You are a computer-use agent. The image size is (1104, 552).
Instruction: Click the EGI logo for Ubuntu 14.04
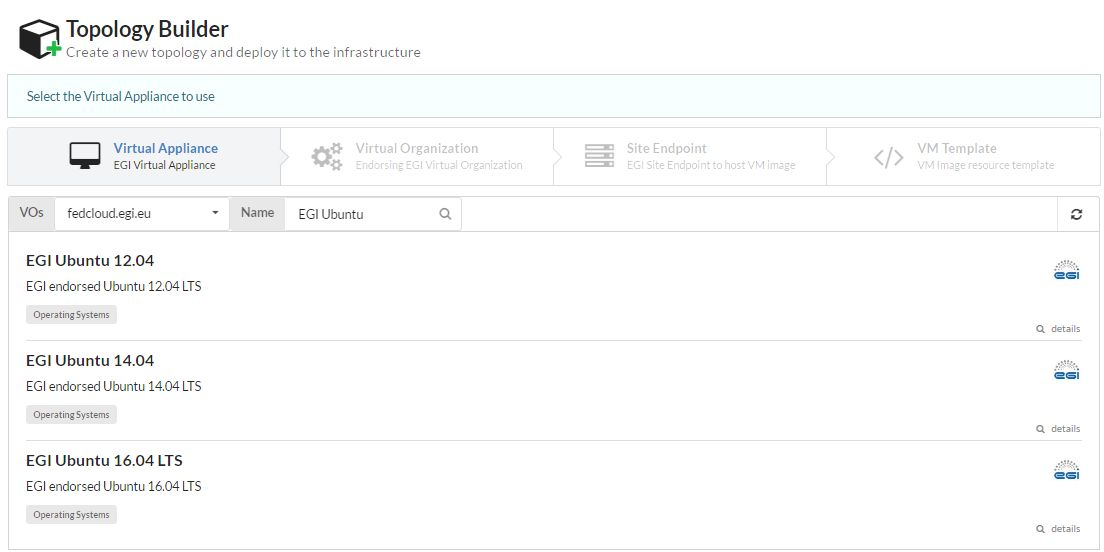click(1066, 371)
